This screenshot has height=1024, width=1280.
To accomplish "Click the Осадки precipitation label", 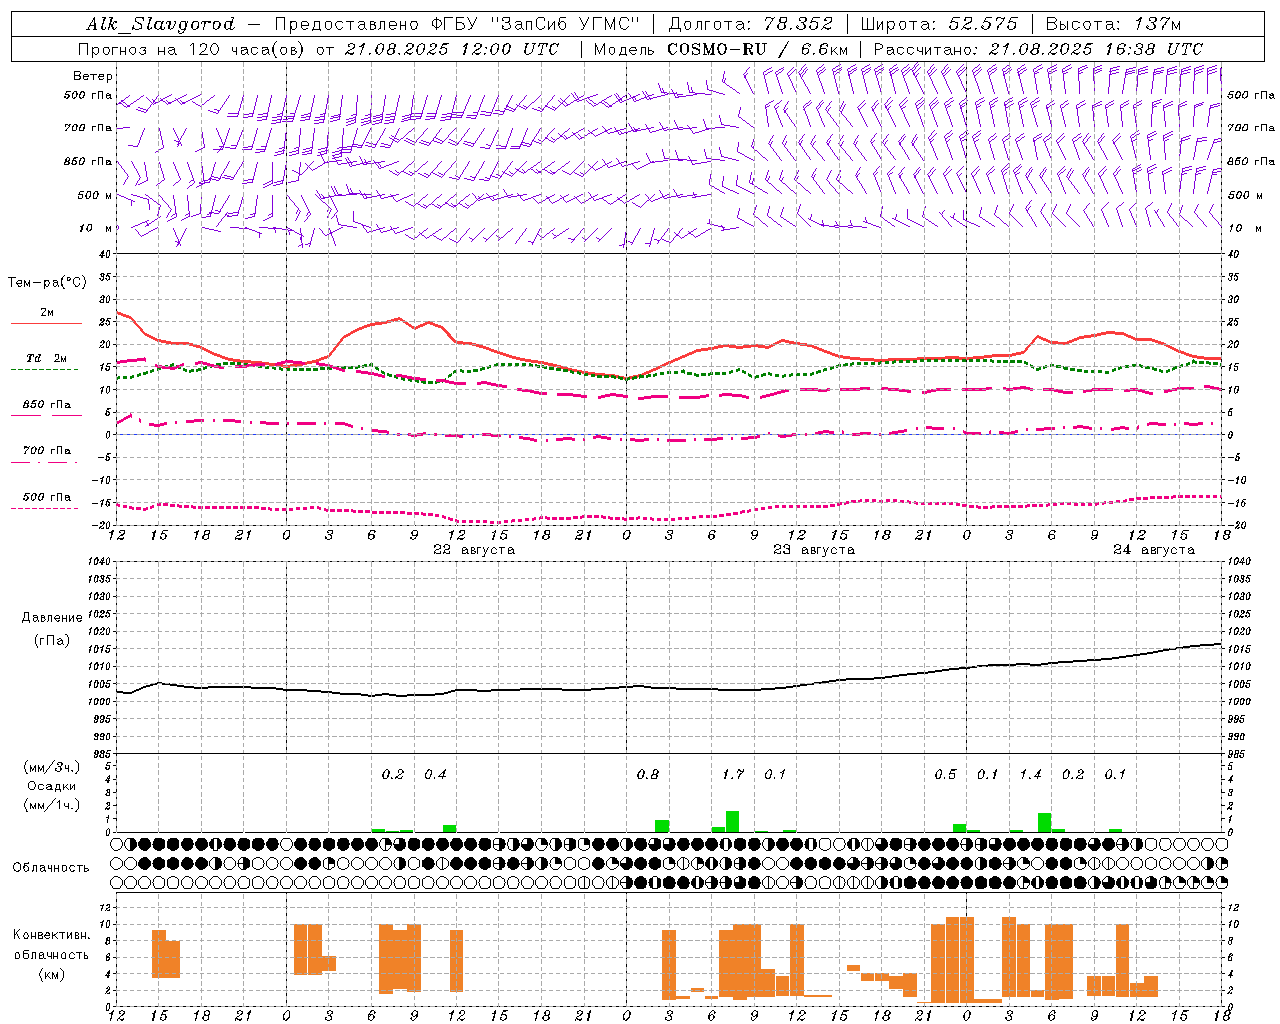I will [x=51, y=786].
